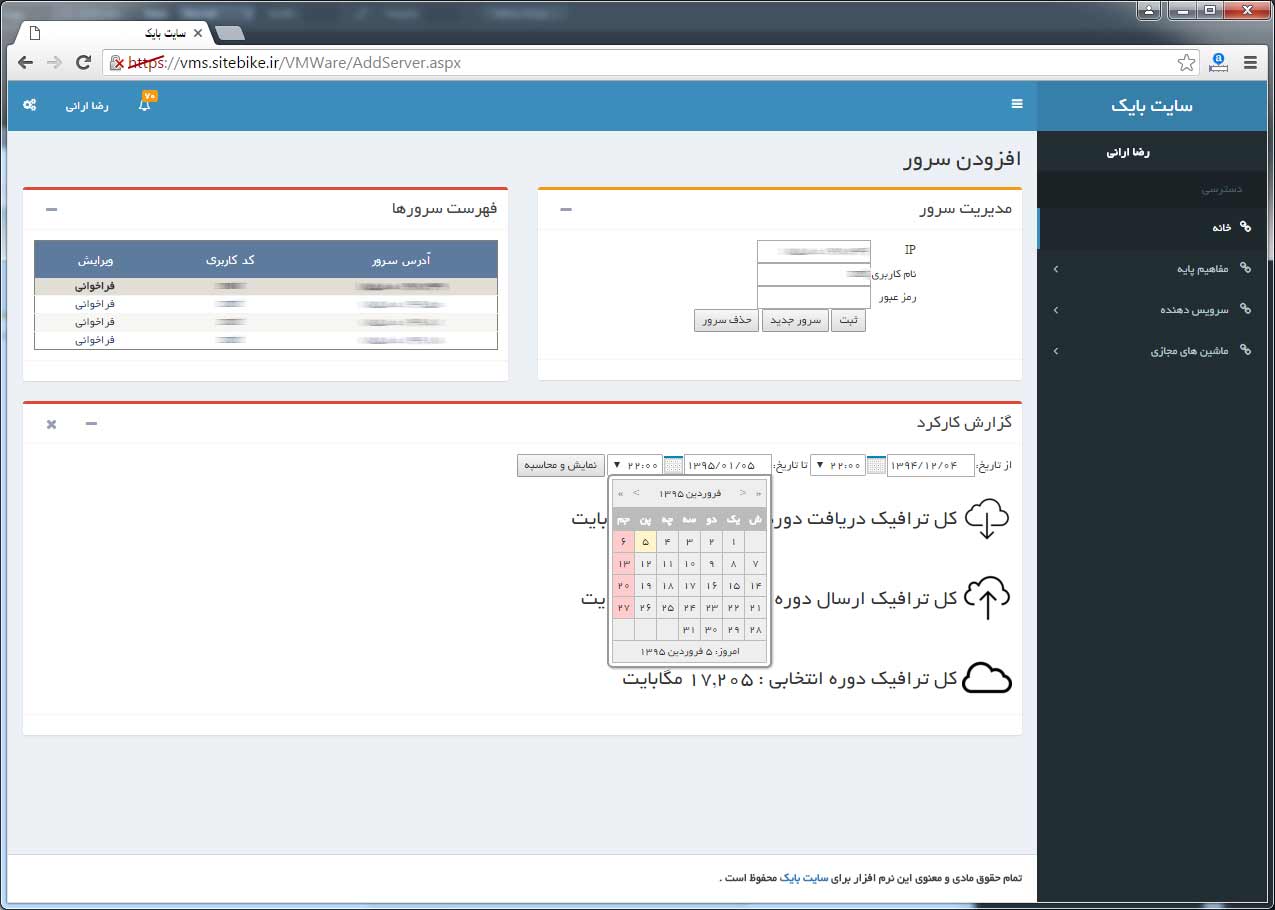The height and width of the screenshot is (910, 1275).
Task: Click the browser back arrow
Action: click(25, 62)
